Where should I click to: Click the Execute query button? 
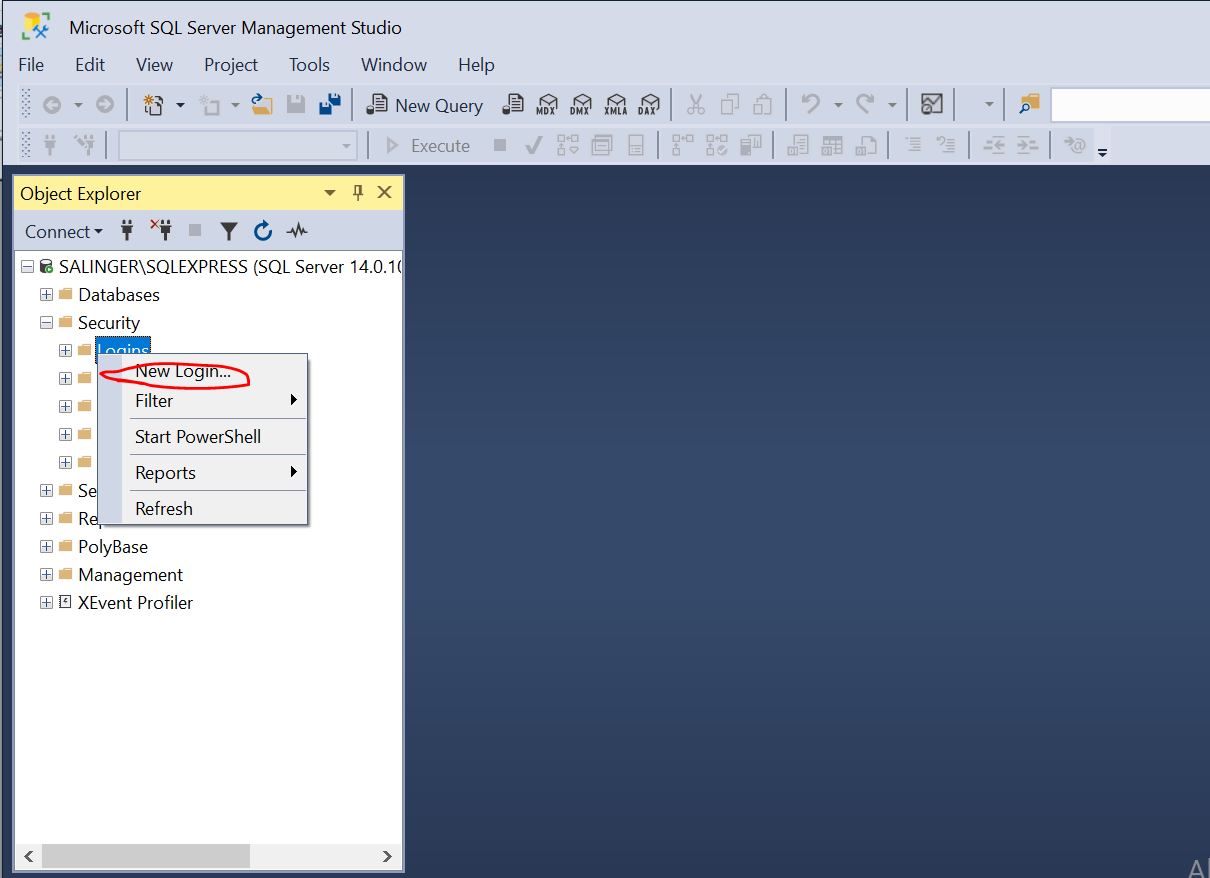pyautogui.click(x=427, y=145)
